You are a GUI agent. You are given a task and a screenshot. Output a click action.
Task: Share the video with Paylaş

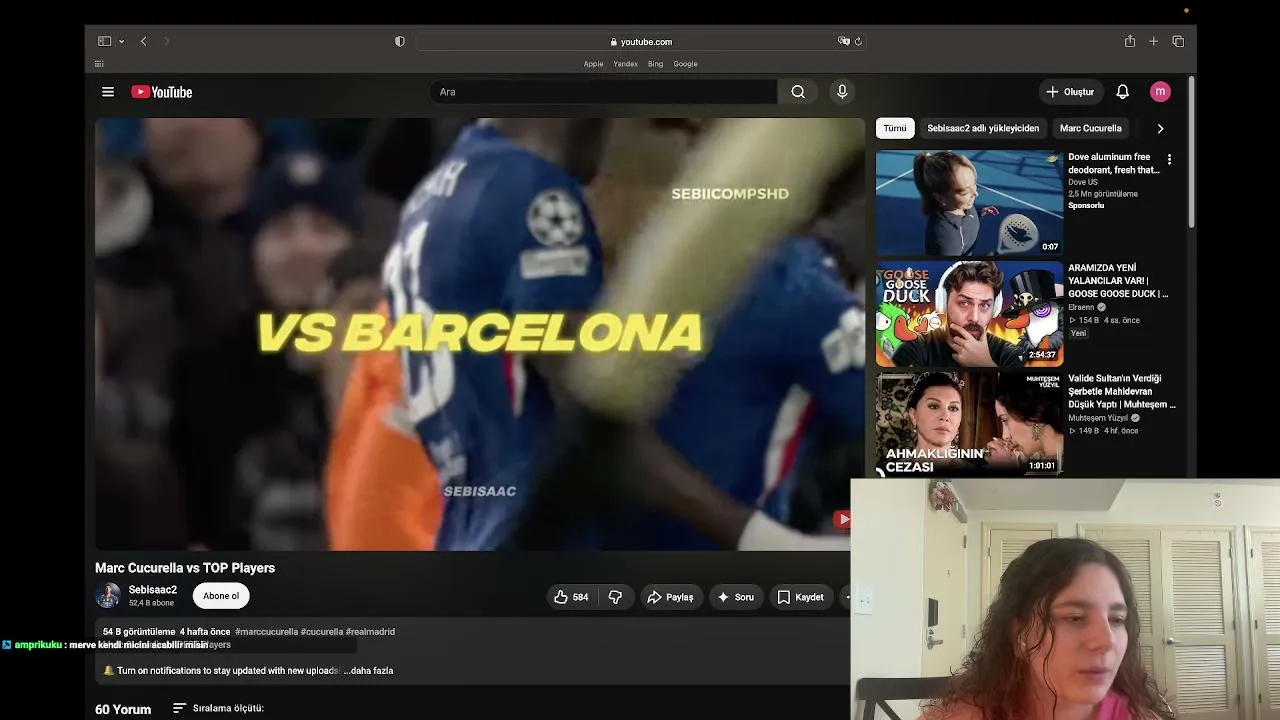pos(670,597)
